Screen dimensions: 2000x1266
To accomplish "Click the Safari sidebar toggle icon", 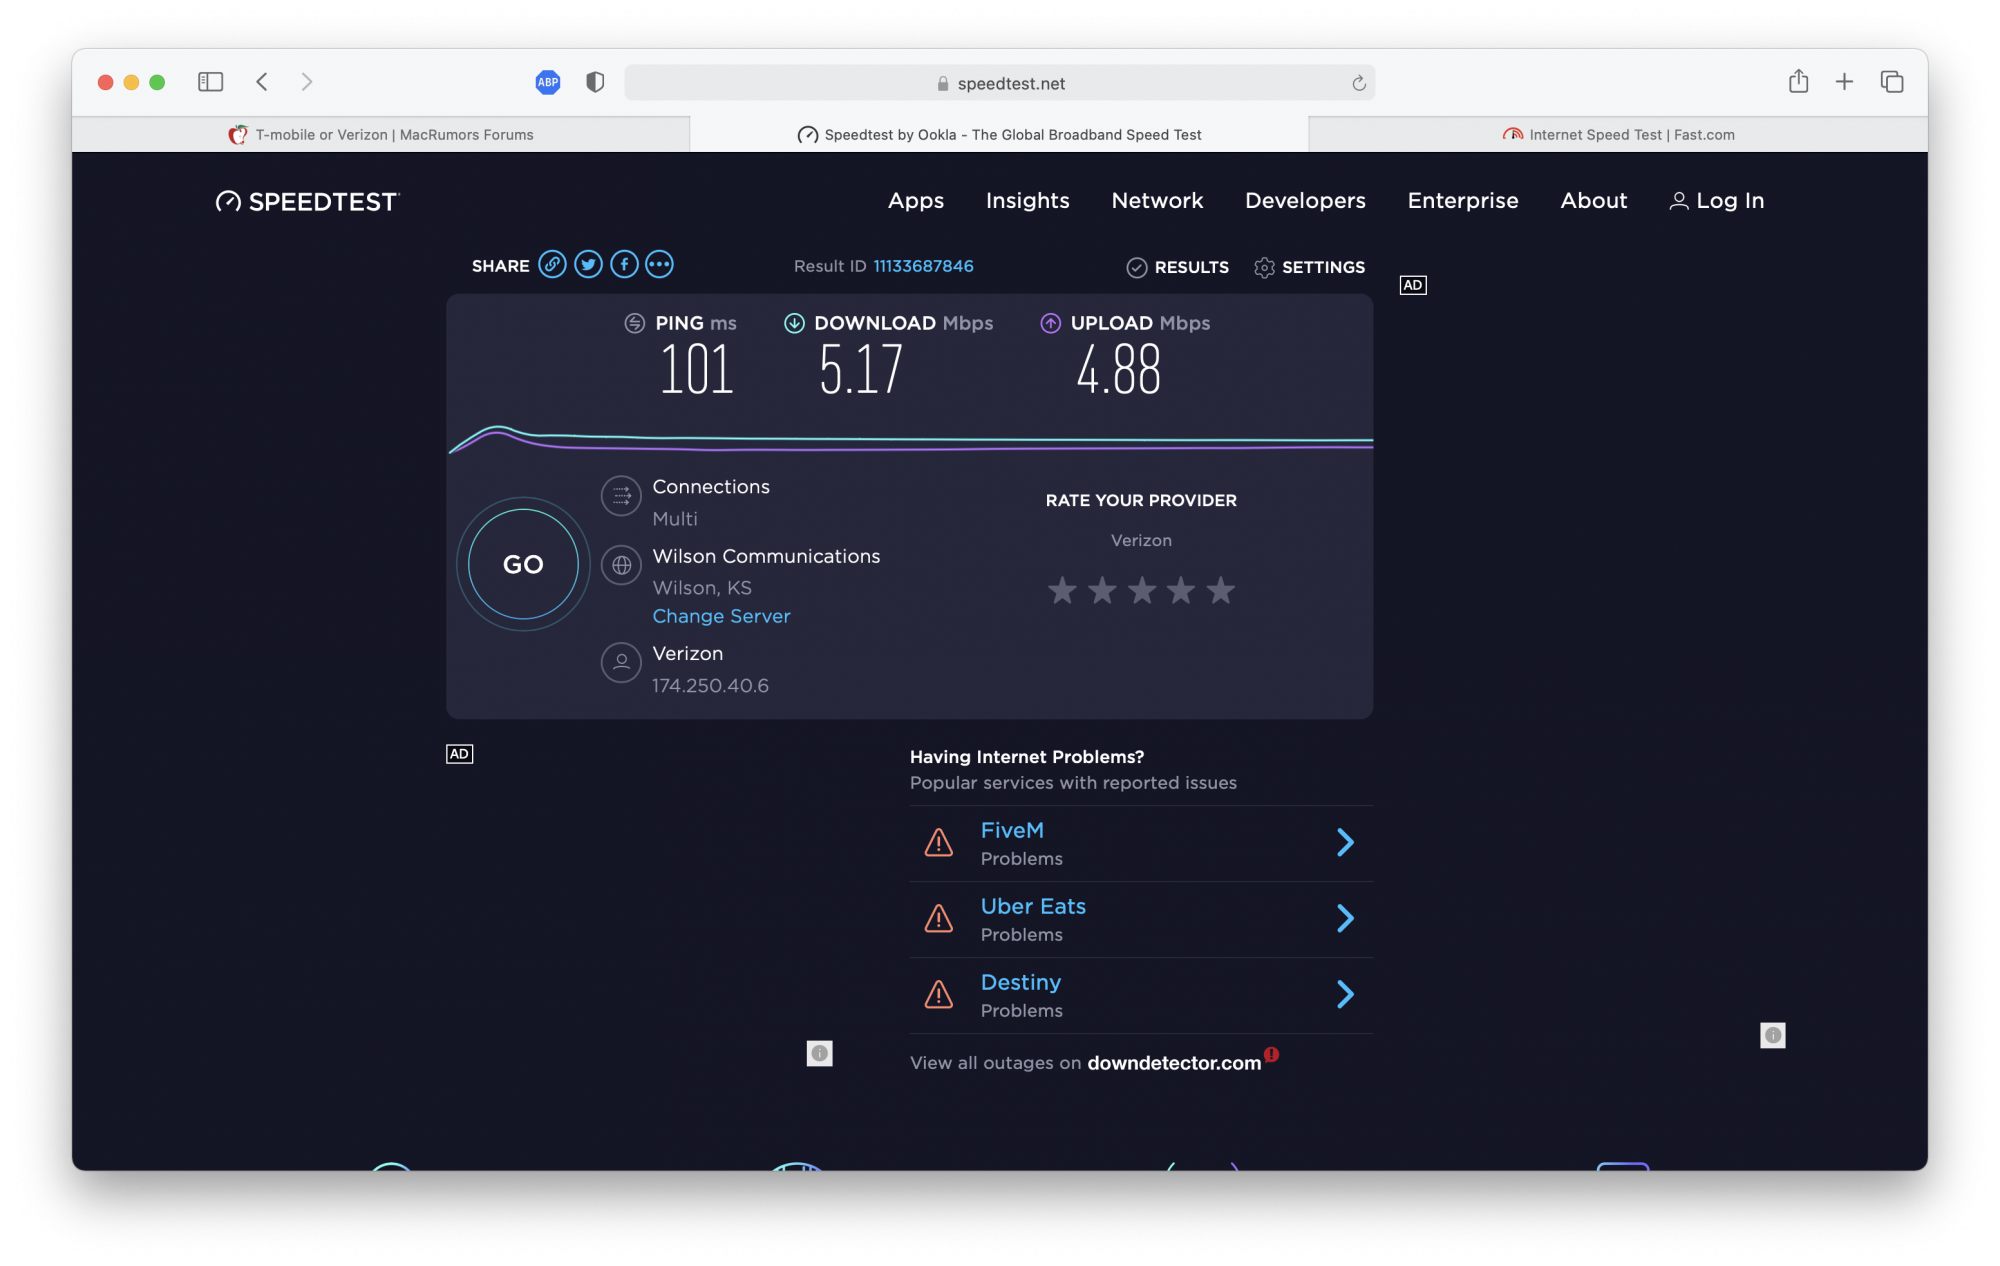I will point(210,82).
